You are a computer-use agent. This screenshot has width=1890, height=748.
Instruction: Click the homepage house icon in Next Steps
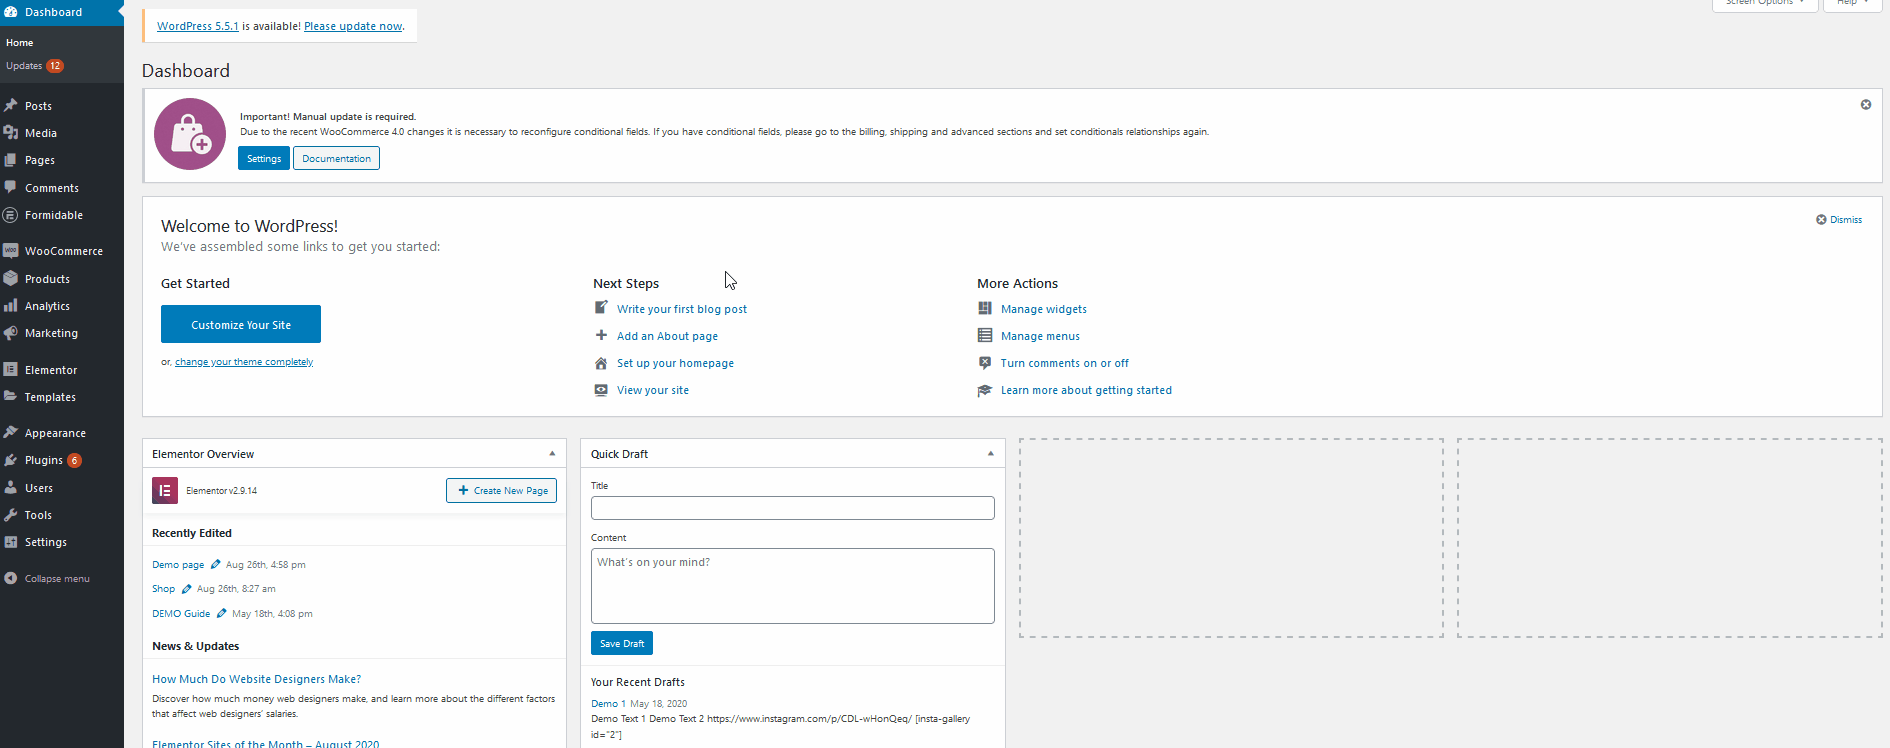[x=601, y=363]
